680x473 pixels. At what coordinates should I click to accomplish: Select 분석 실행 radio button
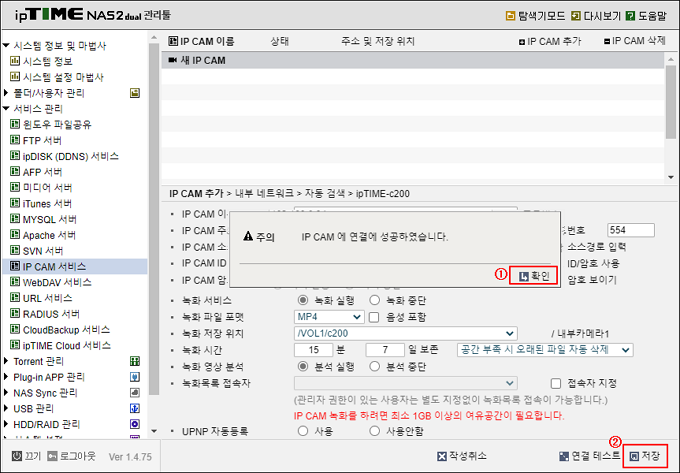303,367
